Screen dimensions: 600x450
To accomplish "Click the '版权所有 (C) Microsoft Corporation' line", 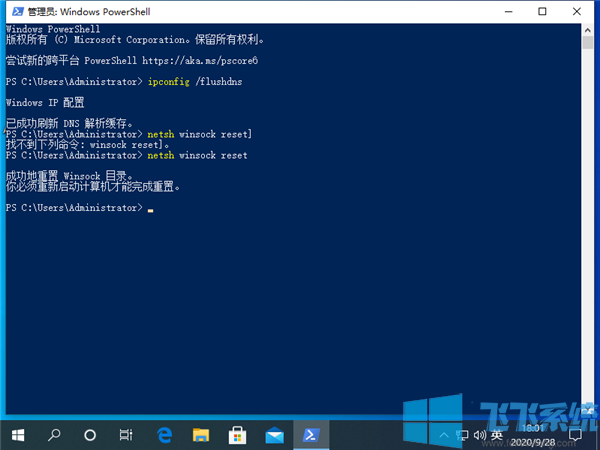I will click(135, 39).
